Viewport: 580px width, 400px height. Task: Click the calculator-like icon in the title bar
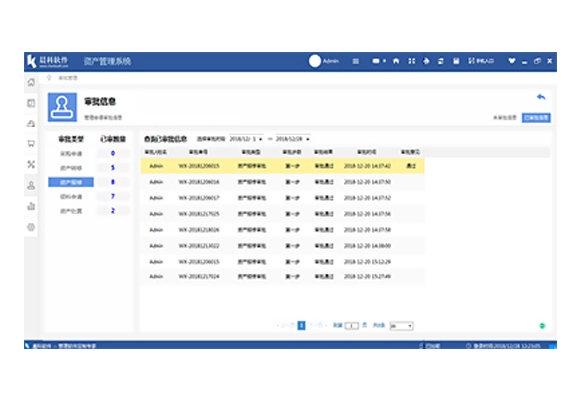[x=456, y=61]
